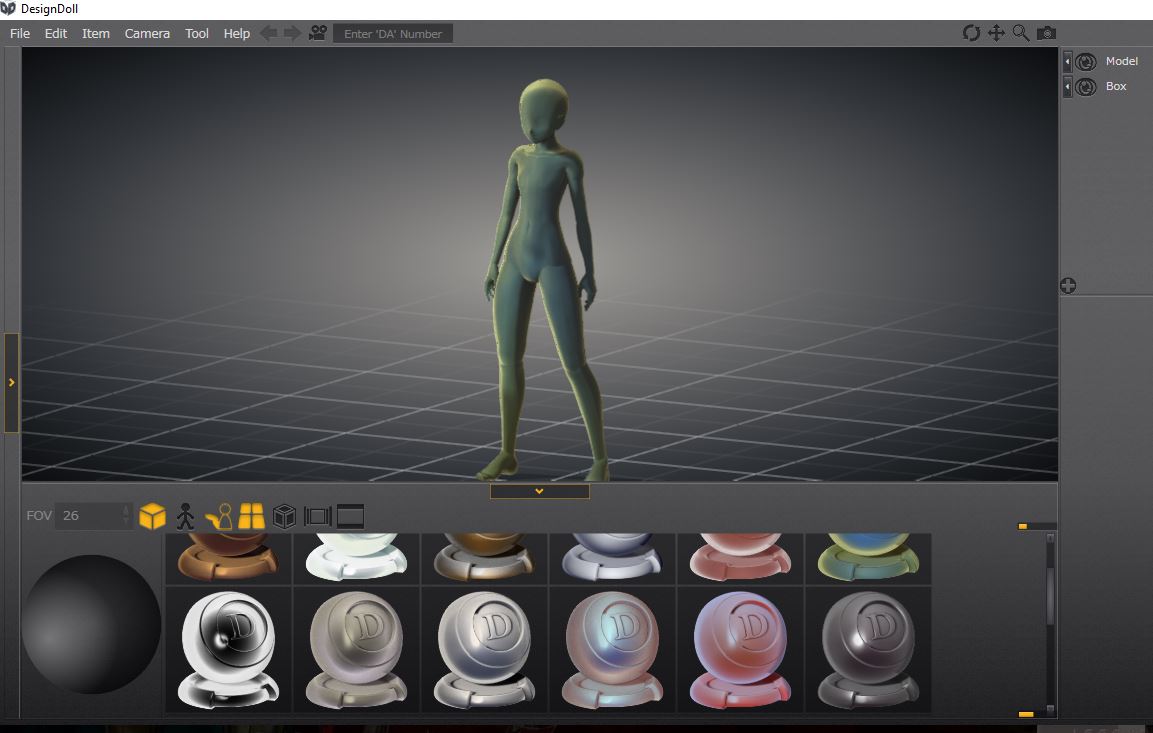The image size is (1153, 733).
Task: Click the large dark material preview sphere
Action: click(91, 624)
